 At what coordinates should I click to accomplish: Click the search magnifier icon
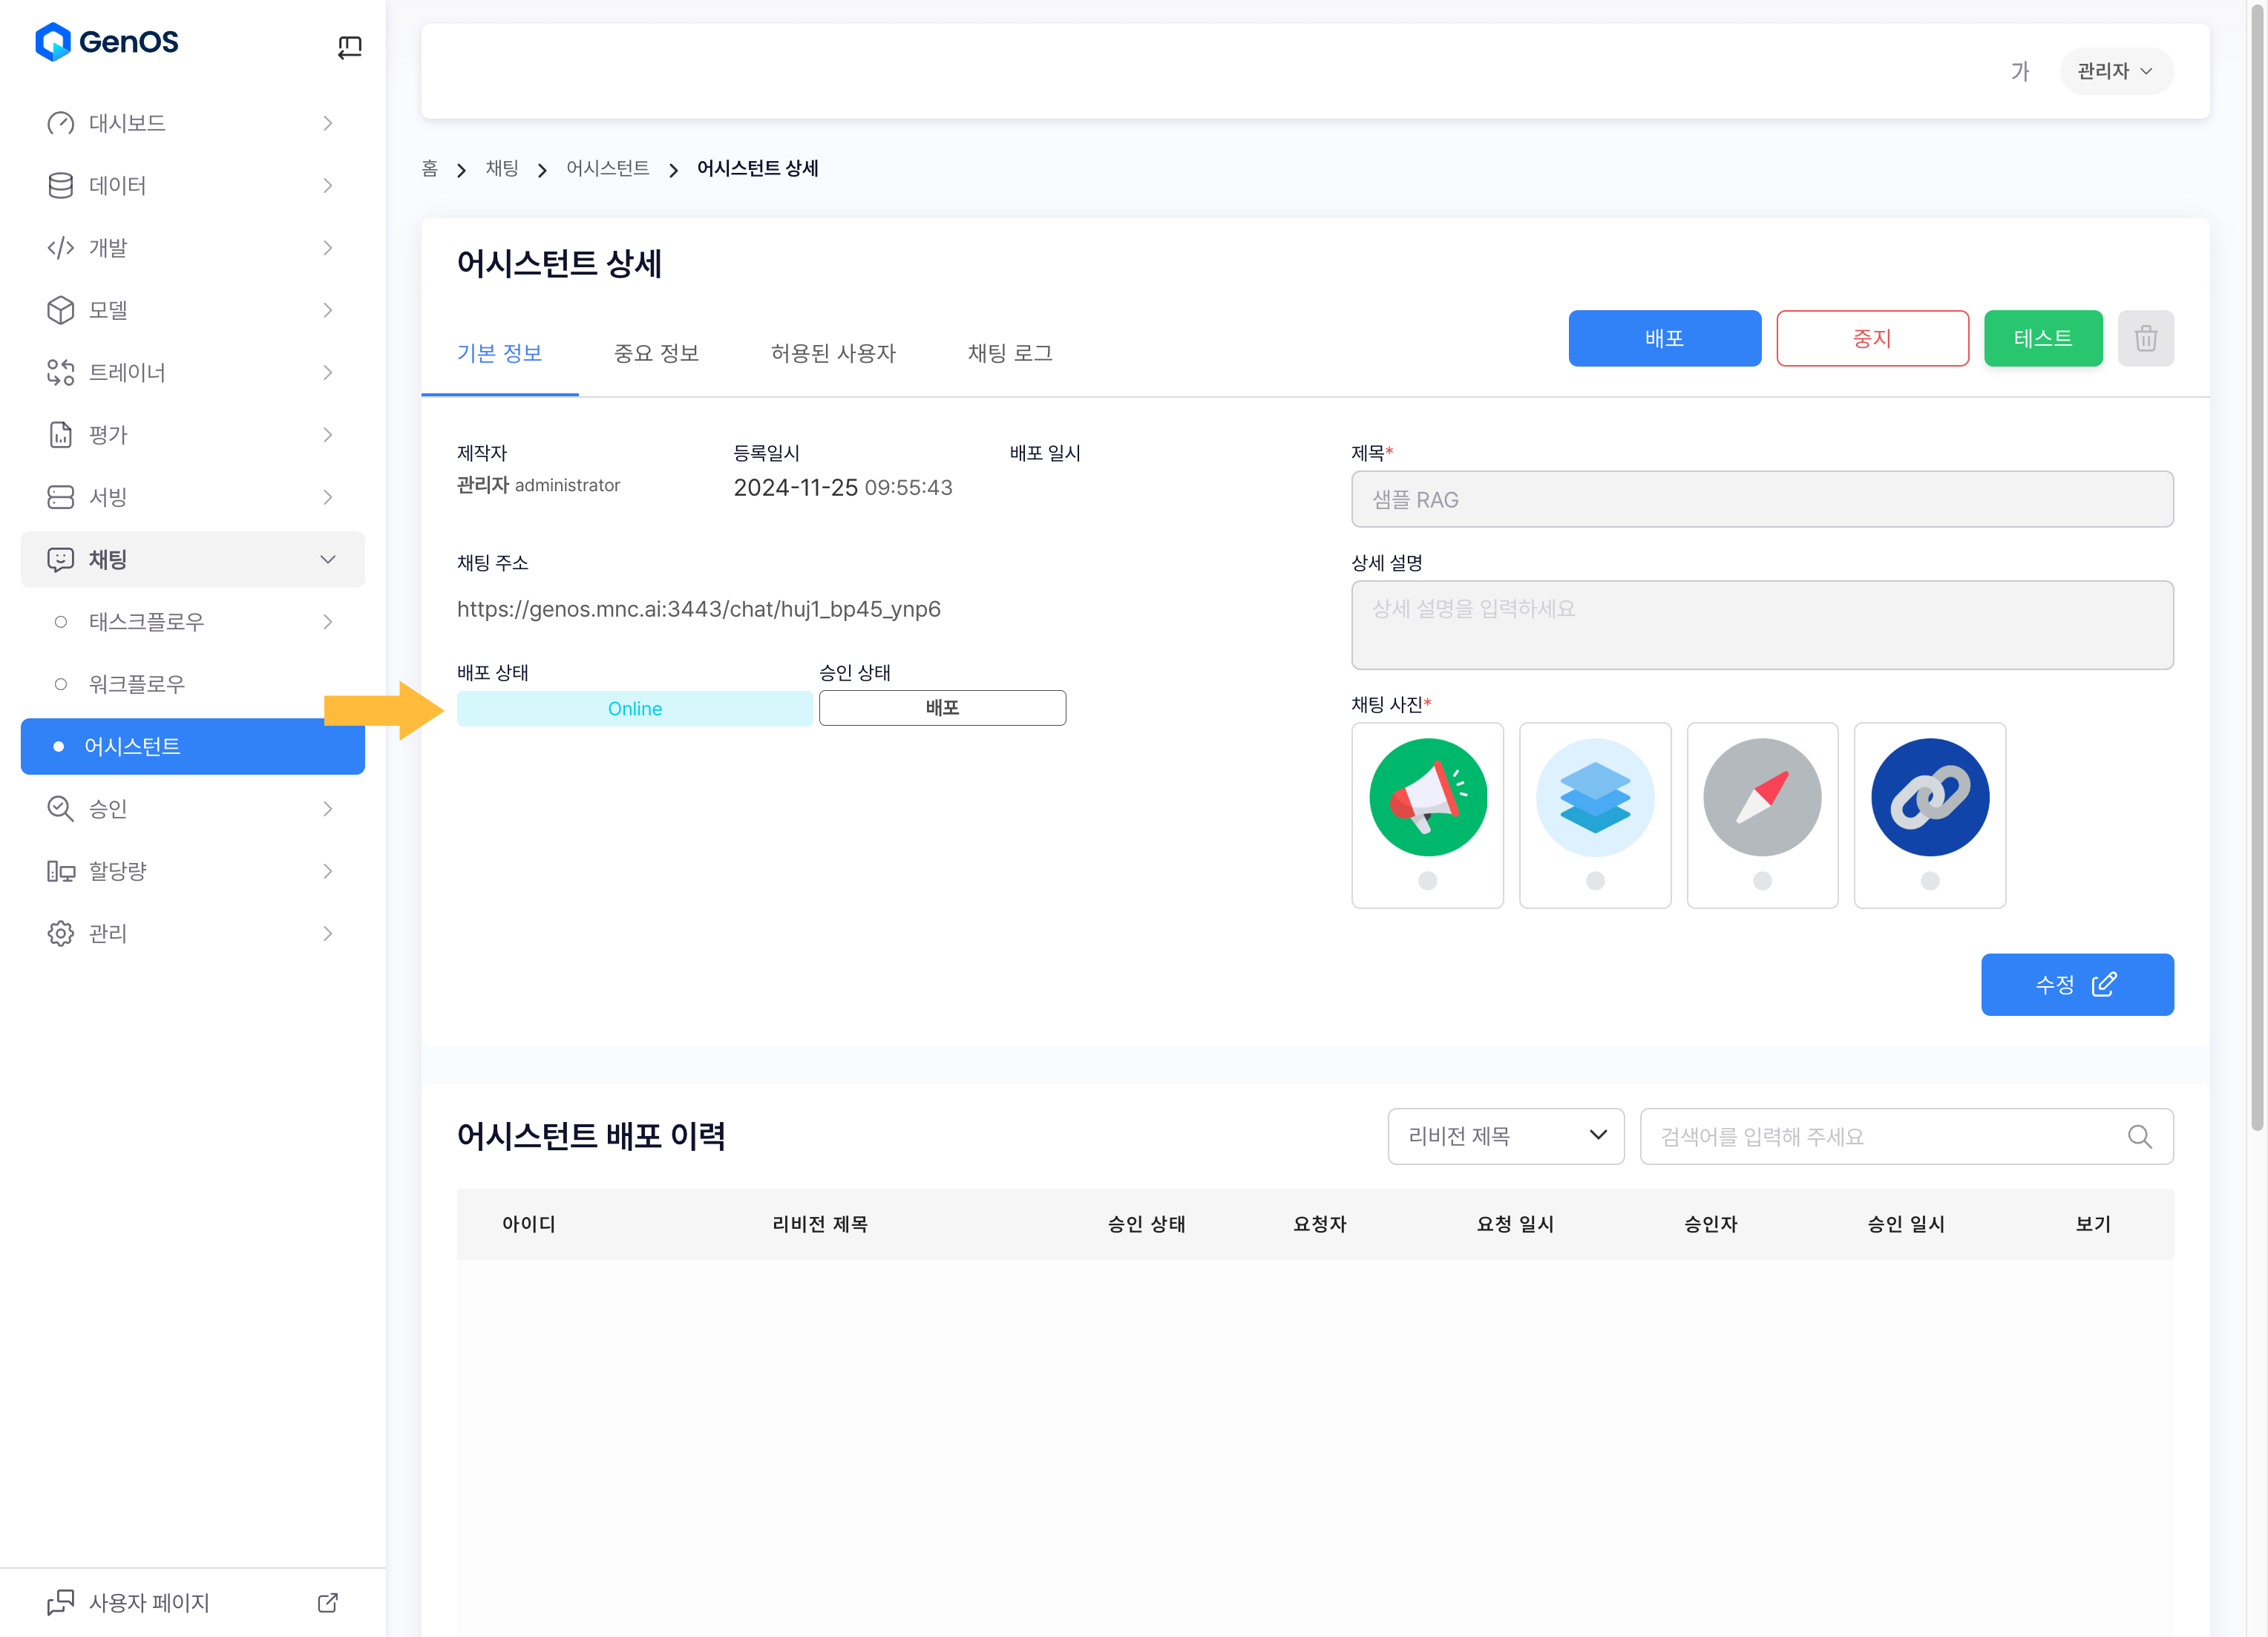(2139, 1136)
